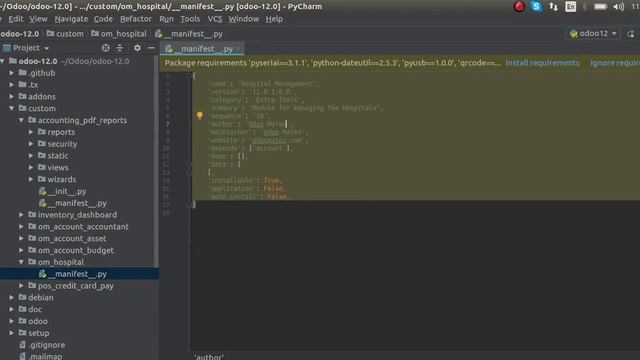The image size is (640, 360).
Task: Open the Run menu
Action: (167, 19)
